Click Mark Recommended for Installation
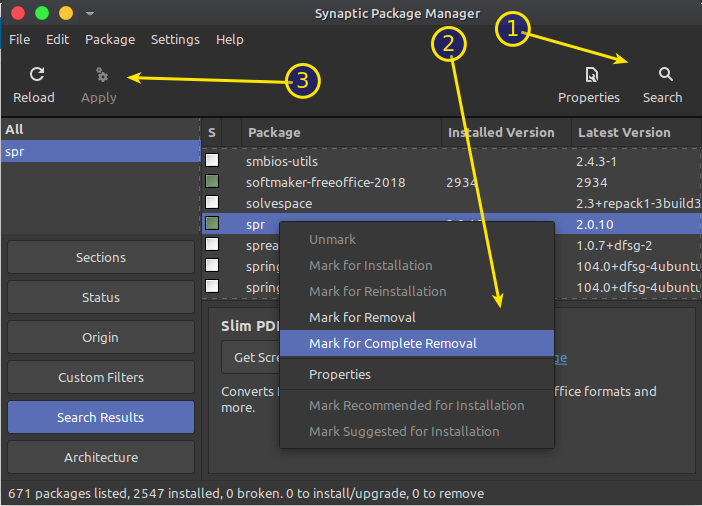Screen dimensions: 702x506 point(417,406)
